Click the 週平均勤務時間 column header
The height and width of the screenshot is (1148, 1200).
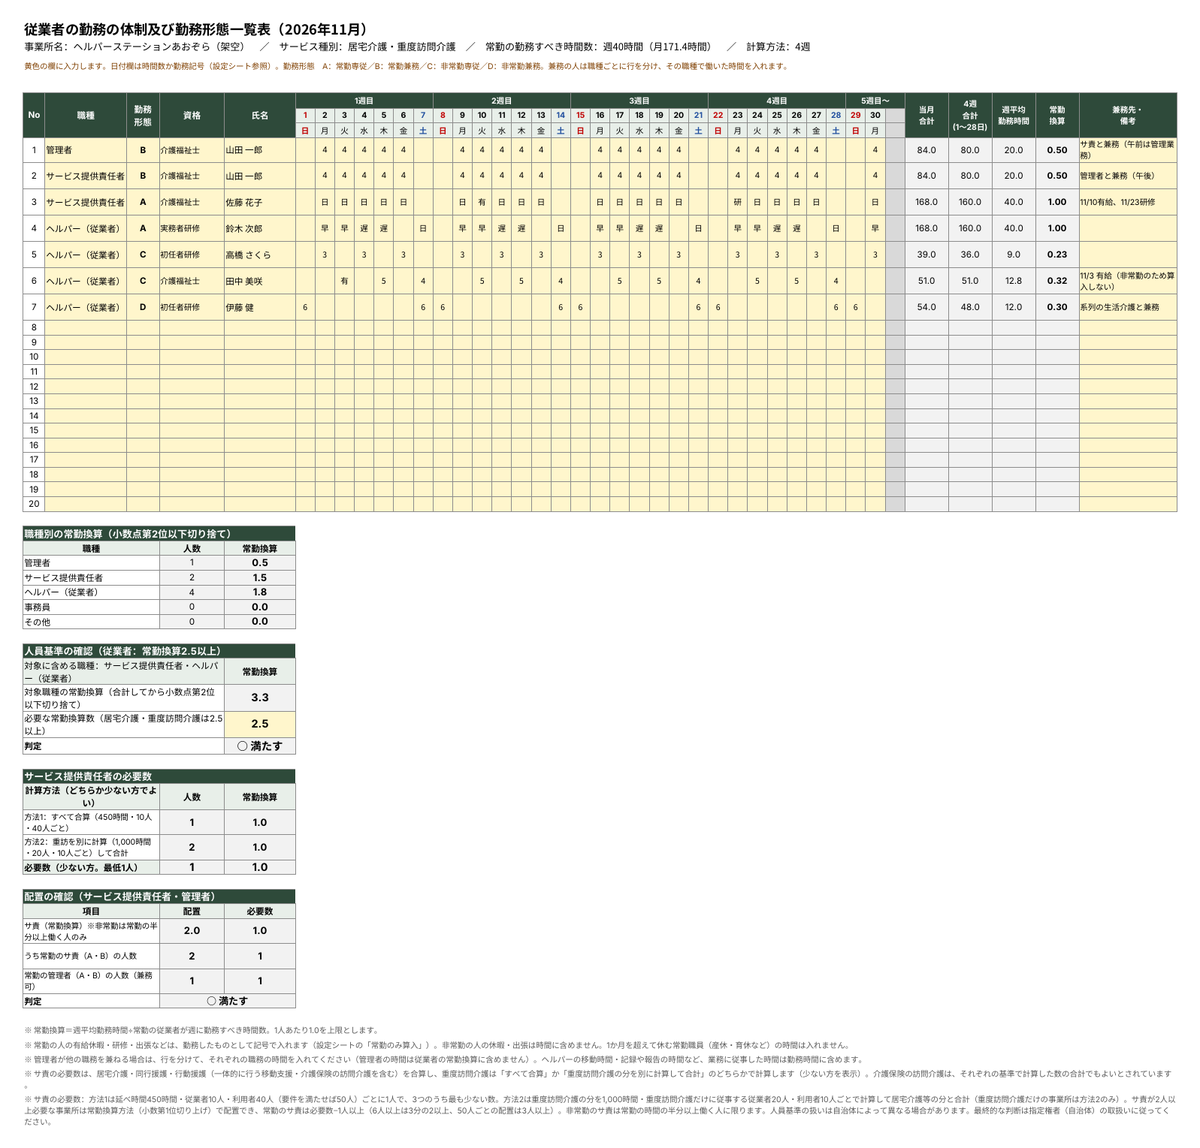point(1013,116)
